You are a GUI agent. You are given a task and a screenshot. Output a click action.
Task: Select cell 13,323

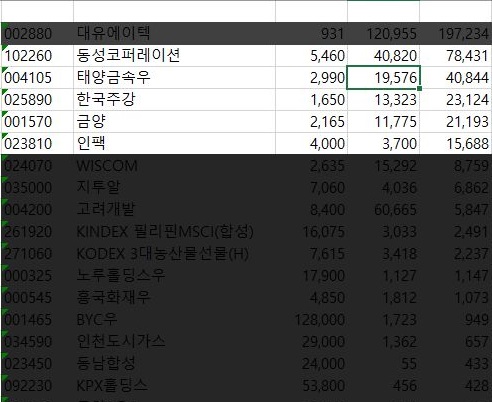coord(383,100)
